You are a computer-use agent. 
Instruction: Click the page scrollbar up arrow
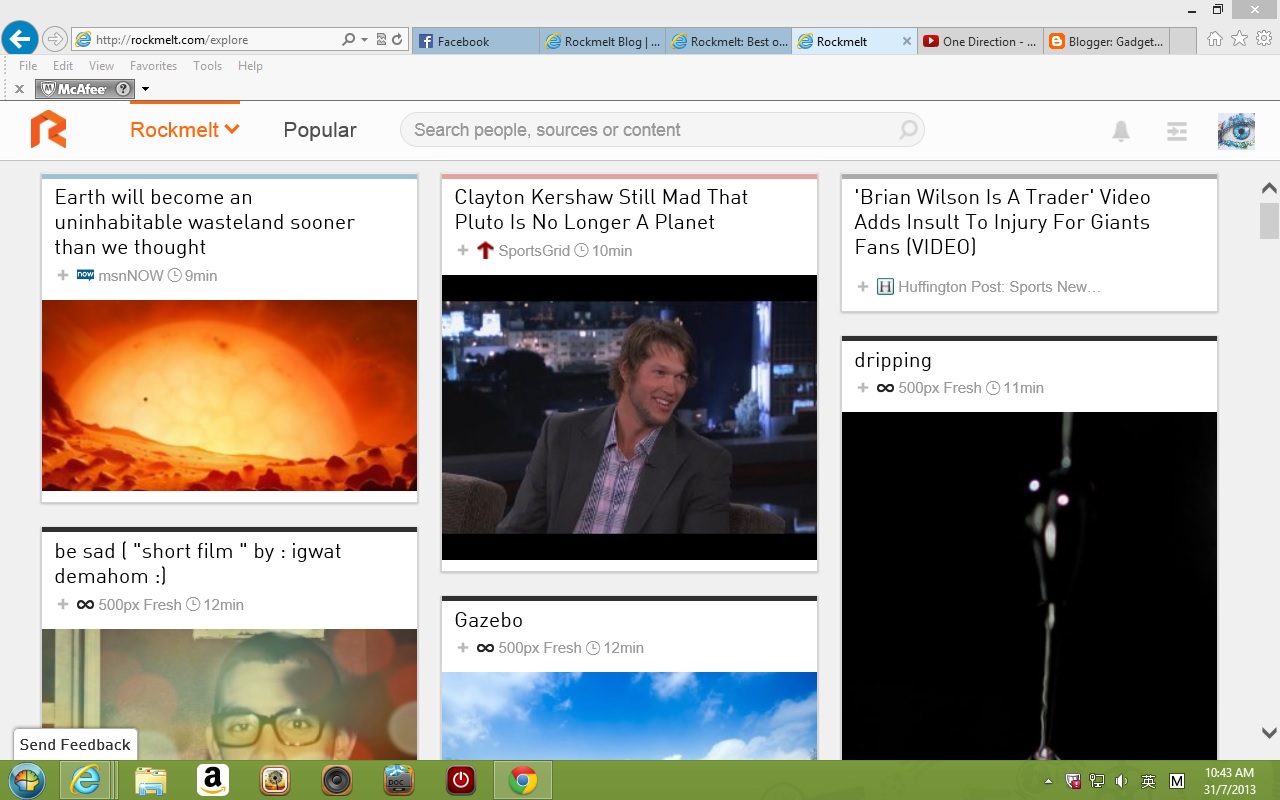pos(1269,188)
